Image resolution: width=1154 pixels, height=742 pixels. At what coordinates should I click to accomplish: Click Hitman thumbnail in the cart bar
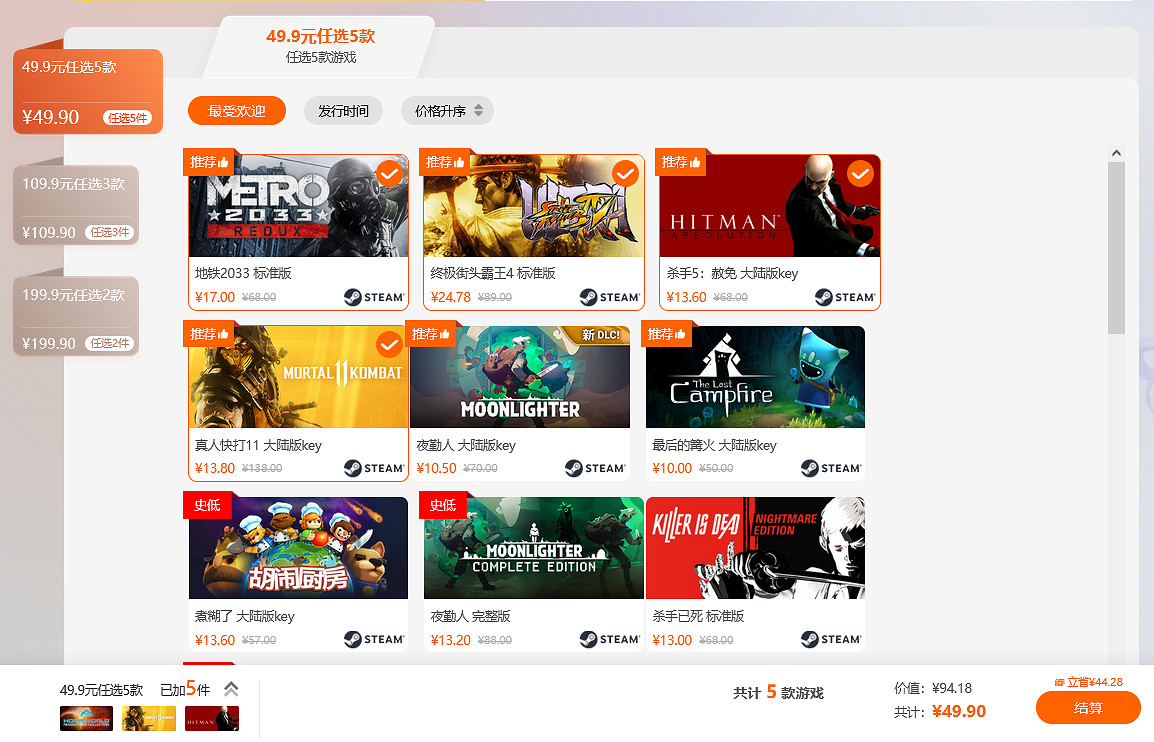[x=211, y=718]
